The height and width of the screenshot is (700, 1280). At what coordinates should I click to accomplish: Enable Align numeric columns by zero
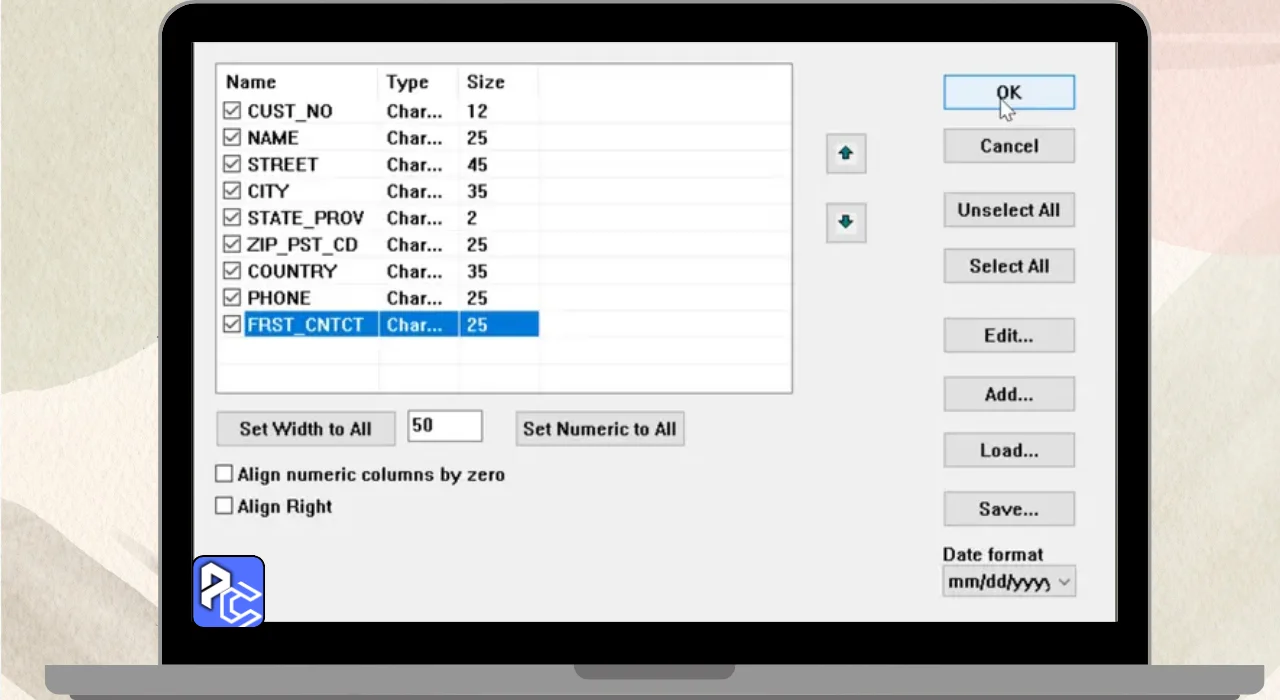tap(225, 474)
